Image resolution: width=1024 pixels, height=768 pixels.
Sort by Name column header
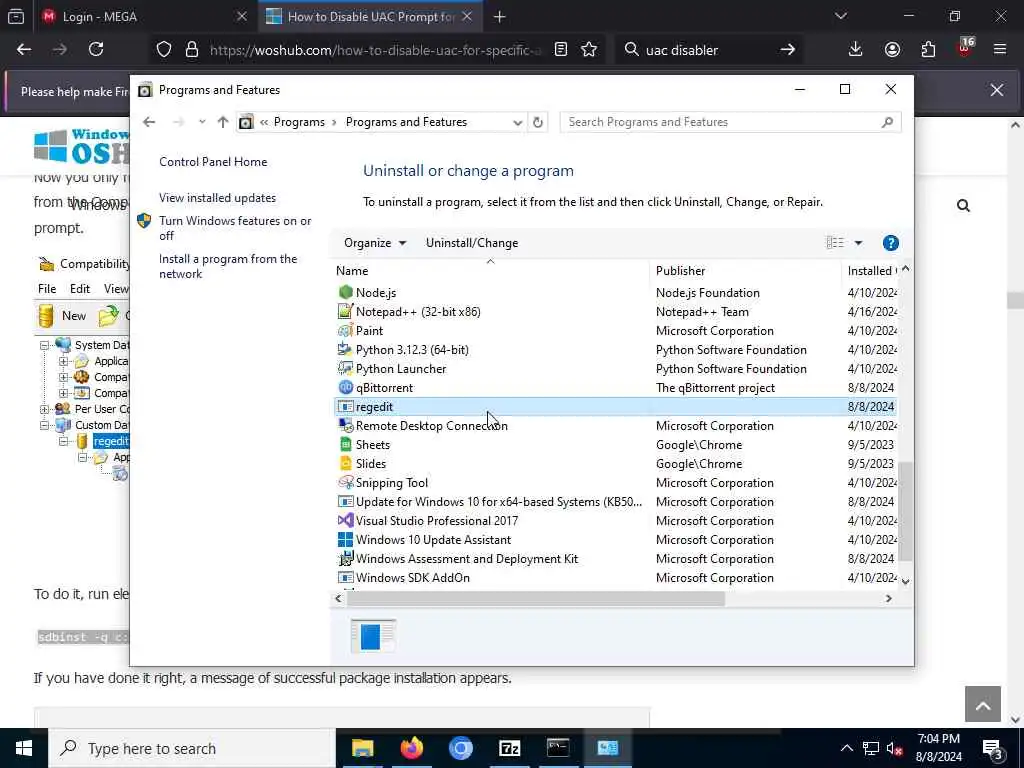click(x=490, y=270)
